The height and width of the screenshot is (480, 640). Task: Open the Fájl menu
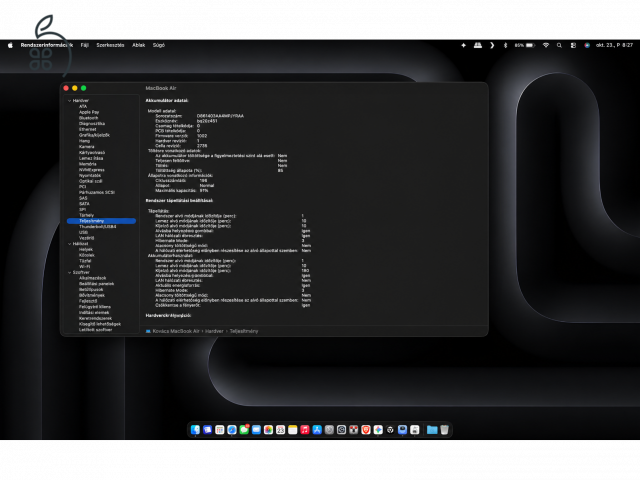point(84,45)
